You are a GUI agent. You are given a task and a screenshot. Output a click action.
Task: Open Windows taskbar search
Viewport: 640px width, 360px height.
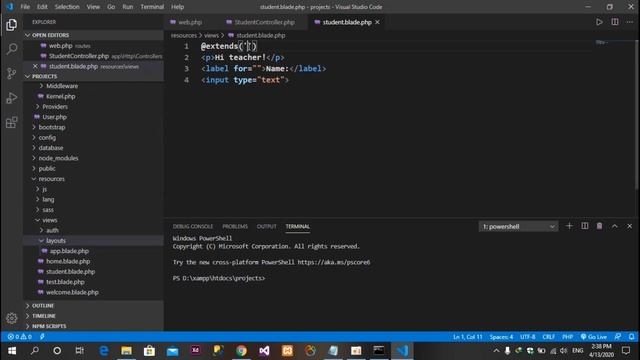[x=35, y=351]
